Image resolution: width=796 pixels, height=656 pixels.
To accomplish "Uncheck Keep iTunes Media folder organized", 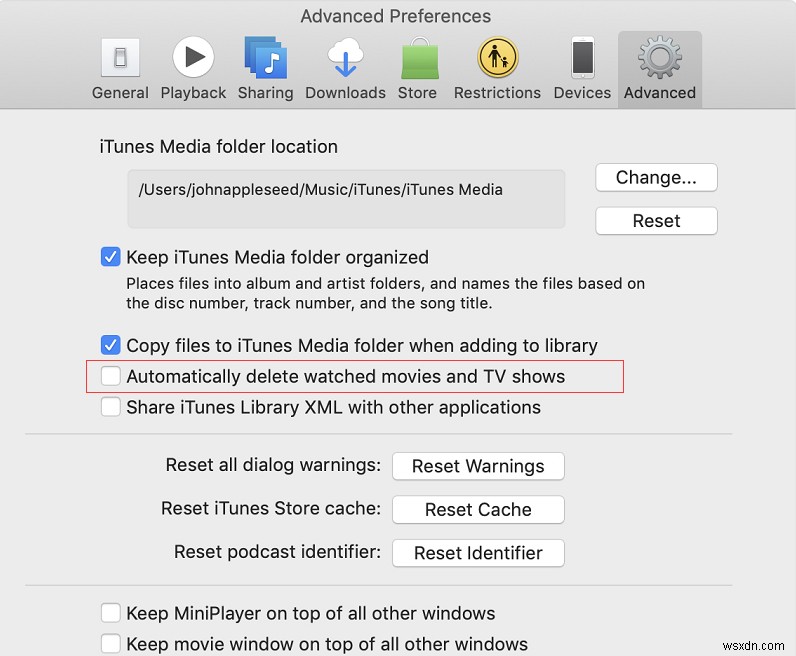I will 110,257.
